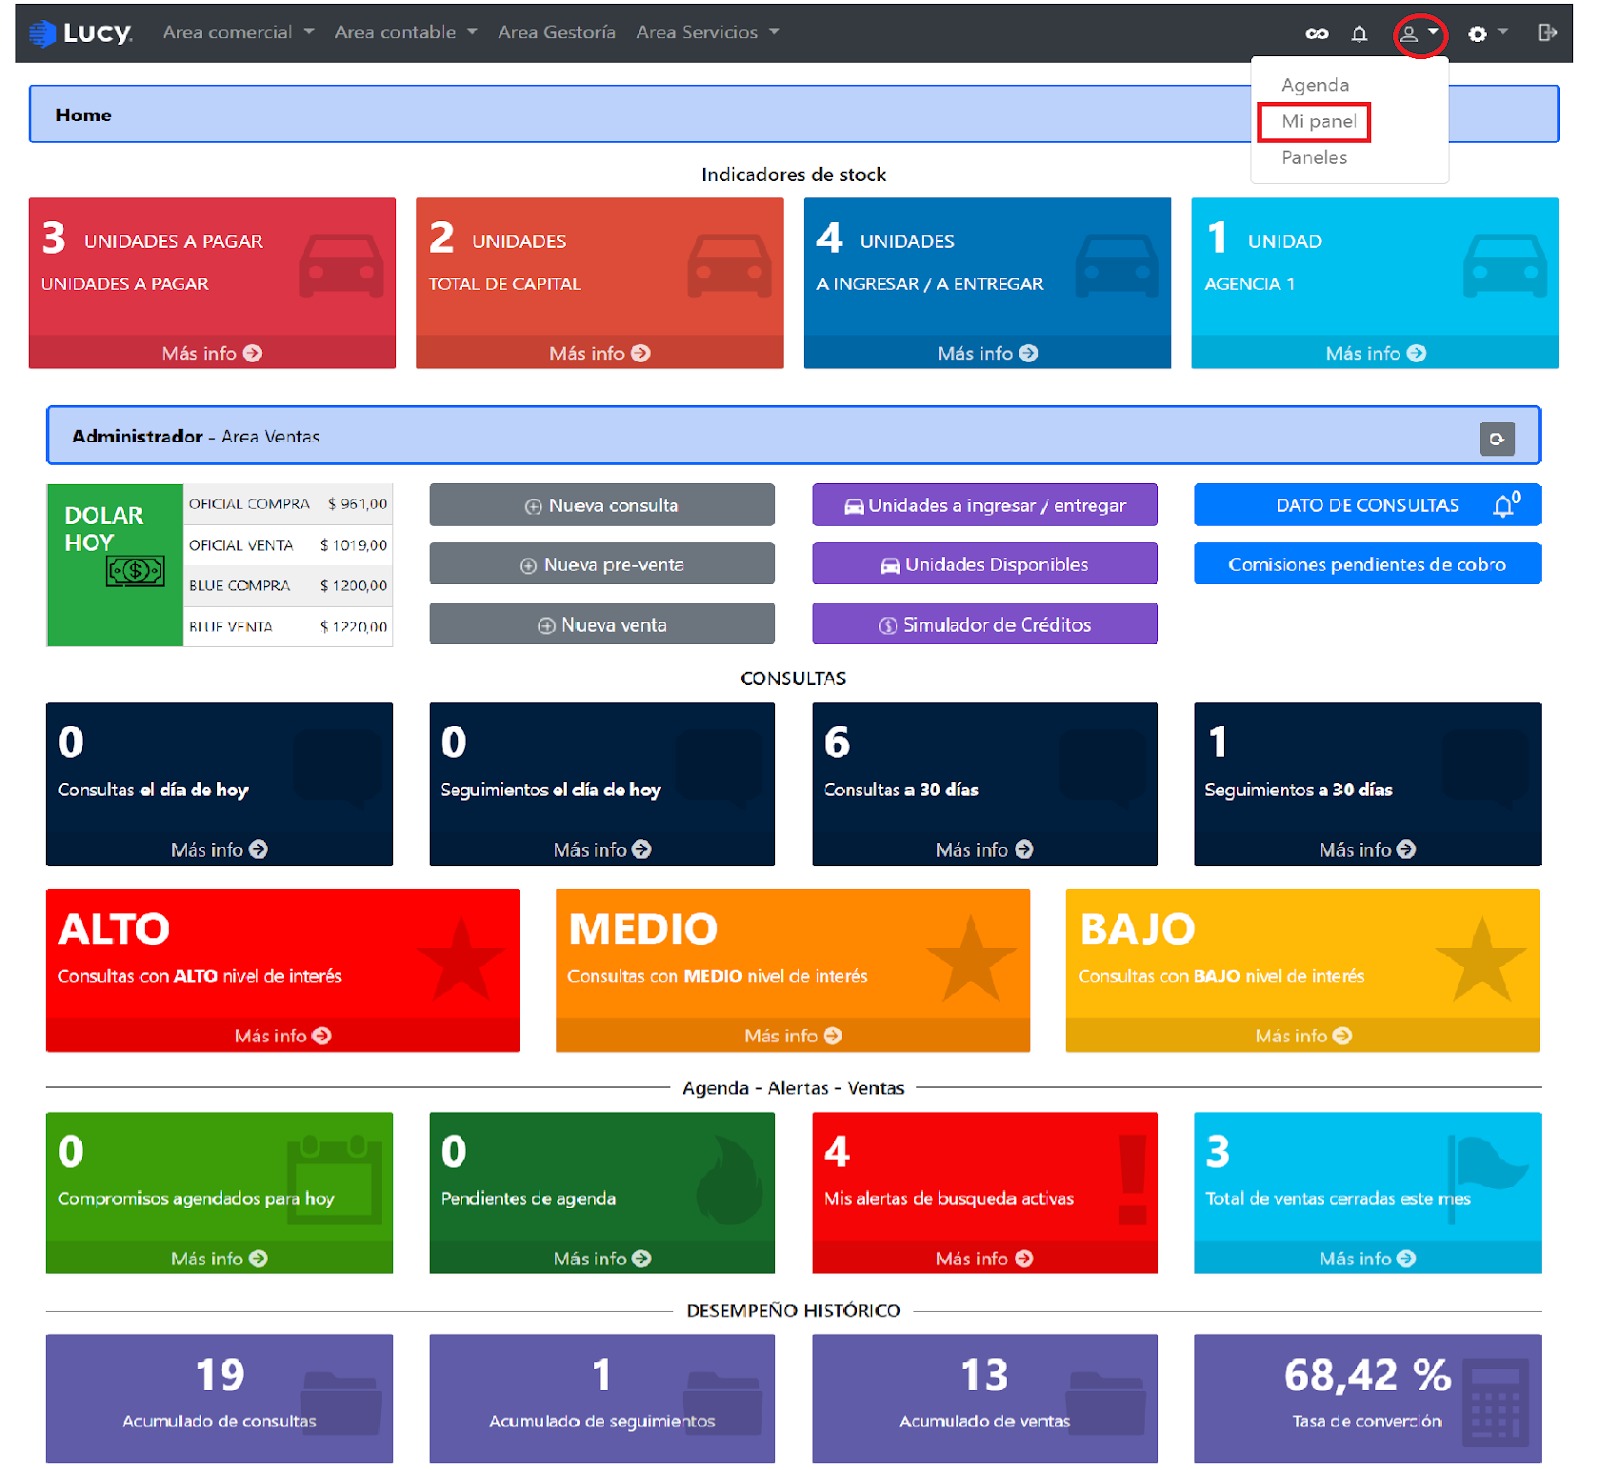Click the star icon on BAJO card

pyautogui.click(x=1481, y=959)
